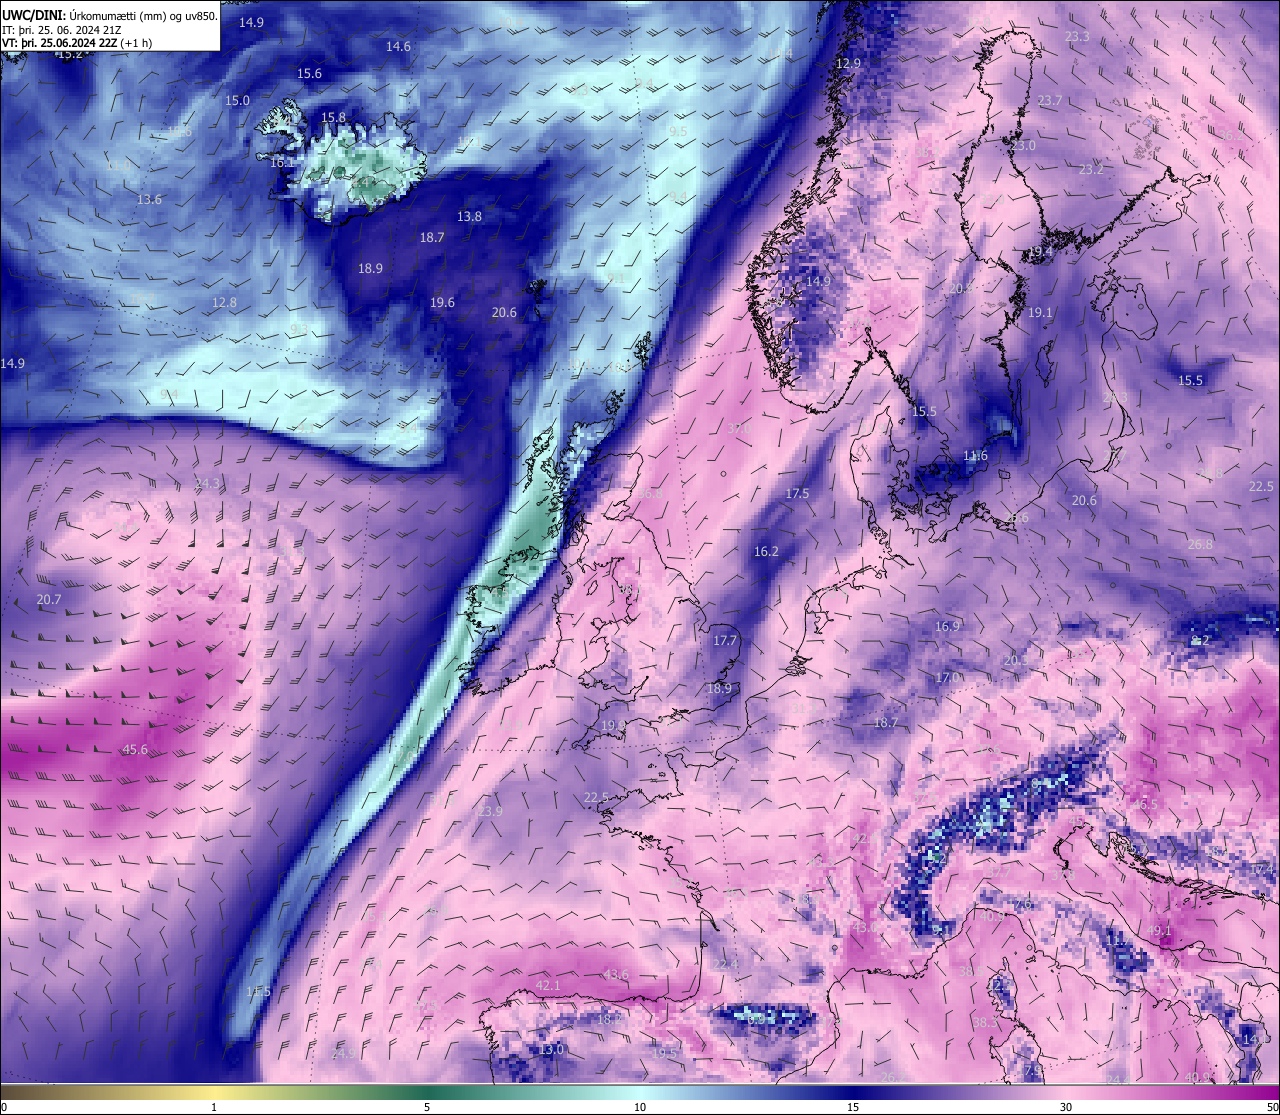1280x1115 pixels.
Task: Select the 20.7 map value
Action: click(49, 599)
